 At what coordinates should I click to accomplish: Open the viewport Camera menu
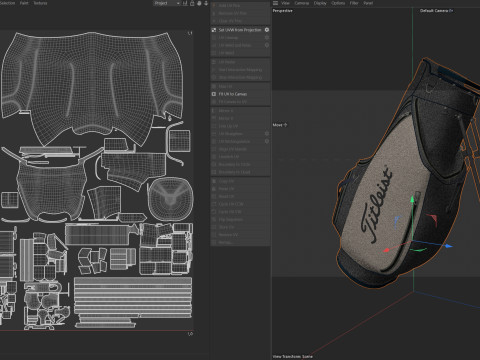click(302, 3)
